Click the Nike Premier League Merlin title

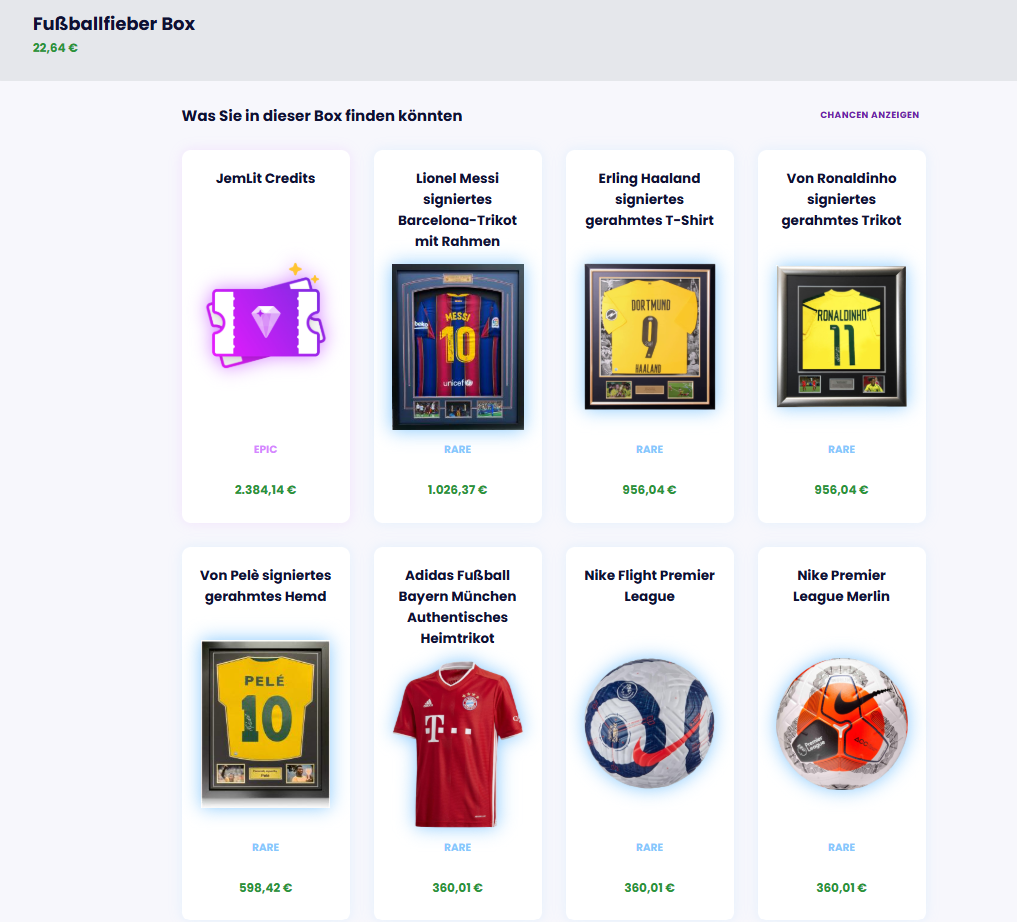coord(841,585)
